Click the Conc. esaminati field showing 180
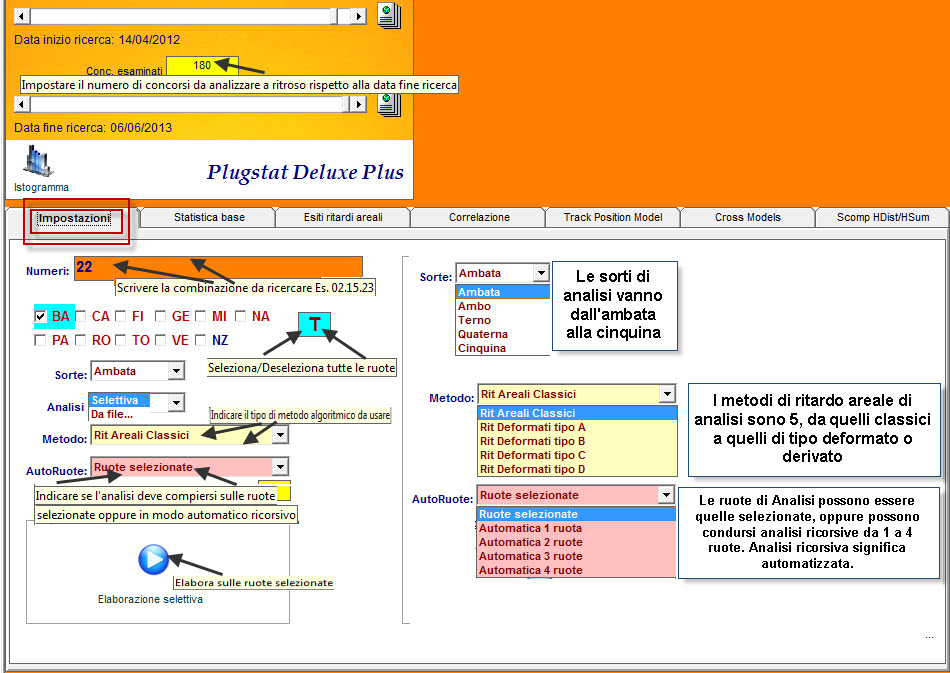 (x=202, y=65)
